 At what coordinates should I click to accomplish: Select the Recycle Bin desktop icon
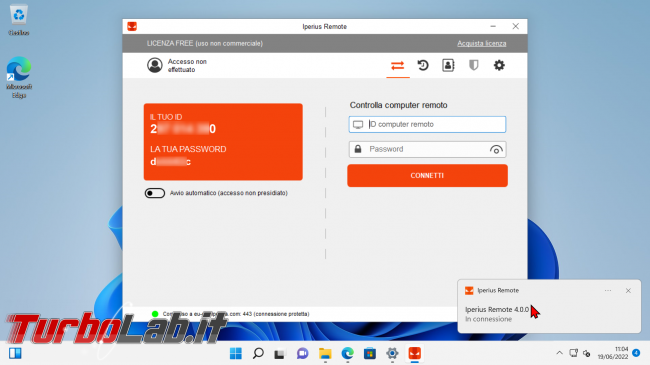click(19, 20)
